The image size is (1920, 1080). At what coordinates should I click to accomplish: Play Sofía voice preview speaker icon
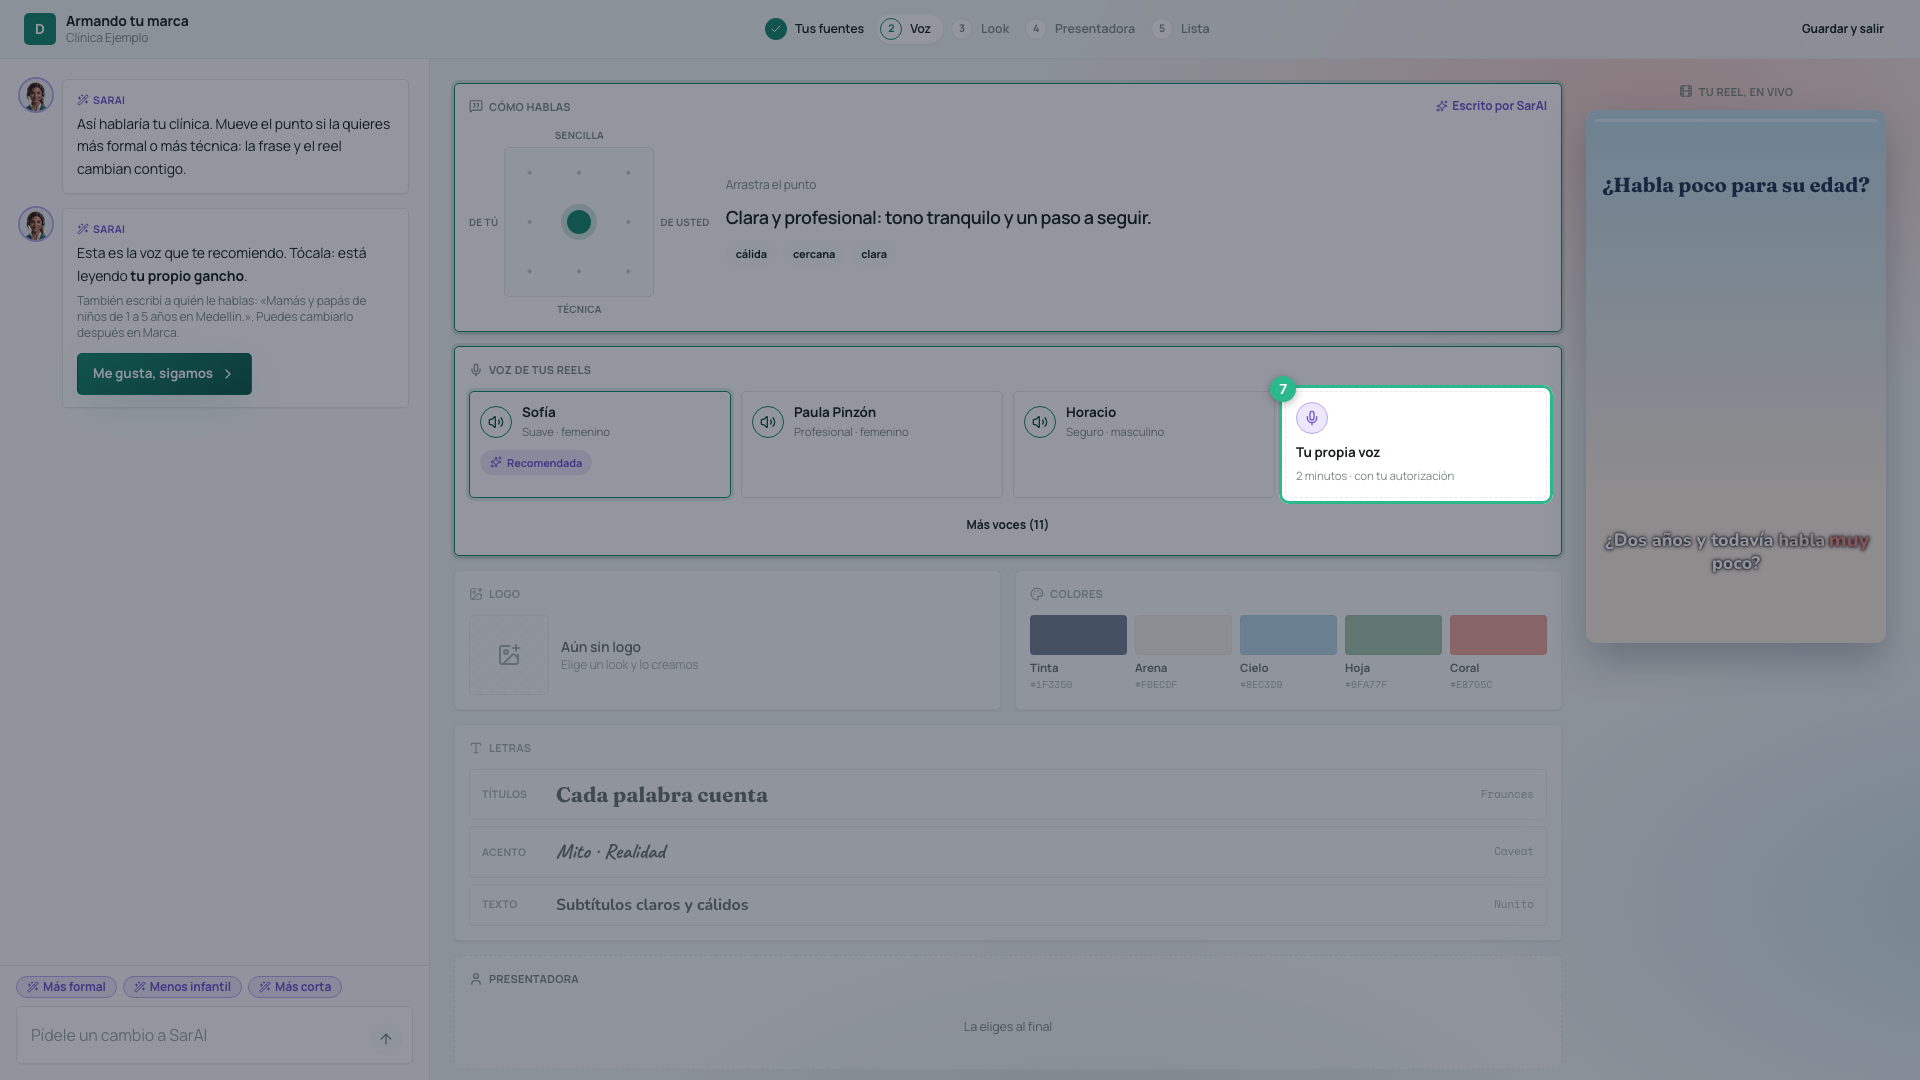496,422
